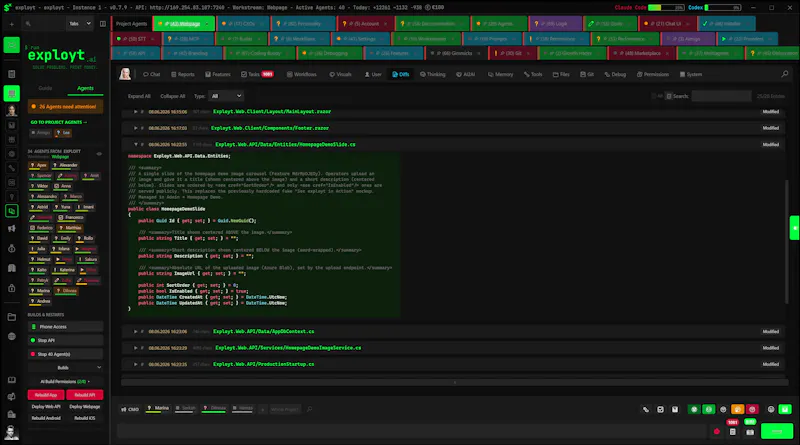Click the red Rebuild API button
The width and height of the screenshot is (800, 445).
click(x=85, y=395)
